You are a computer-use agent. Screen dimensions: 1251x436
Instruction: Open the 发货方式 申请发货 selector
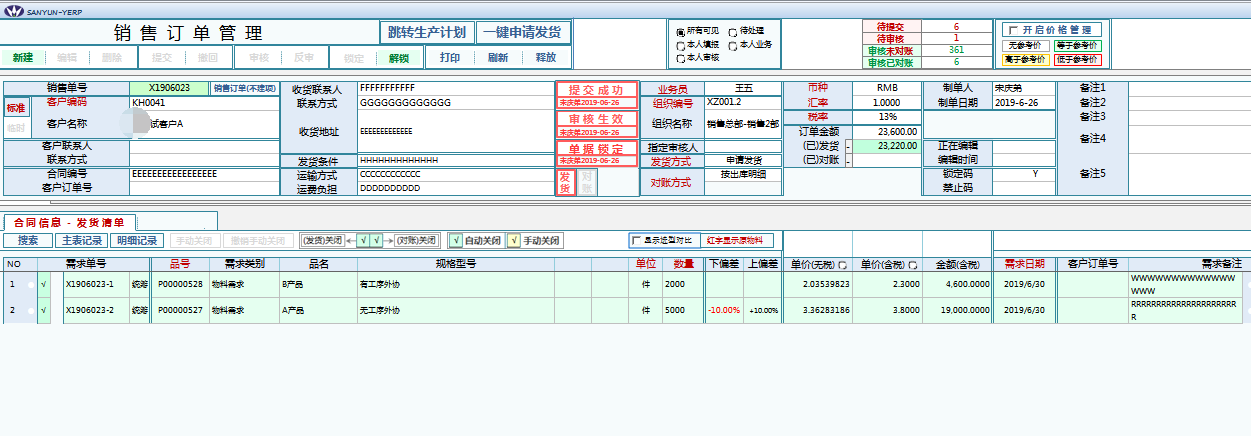pos(743,161)
